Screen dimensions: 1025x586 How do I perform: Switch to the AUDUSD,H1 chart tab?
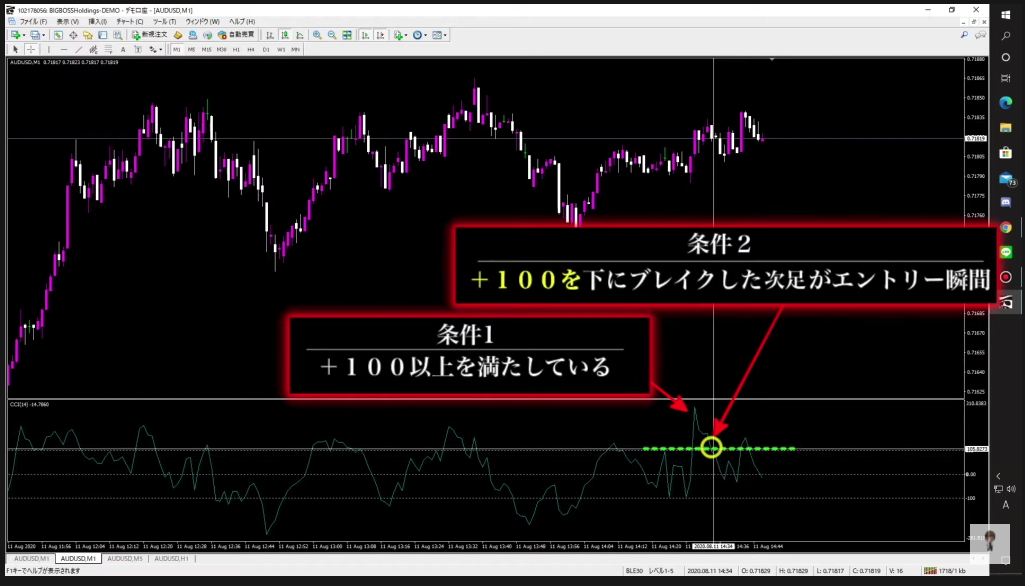pos(171,559)
